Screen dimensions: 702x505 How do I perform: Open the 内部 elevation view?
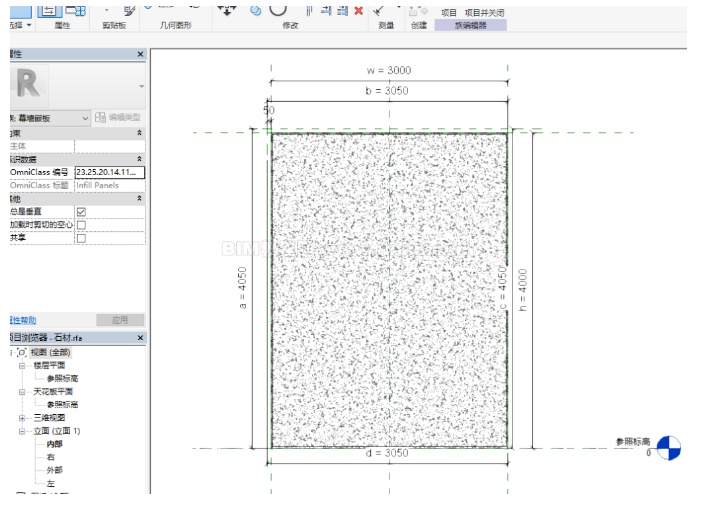click(55, 444)
